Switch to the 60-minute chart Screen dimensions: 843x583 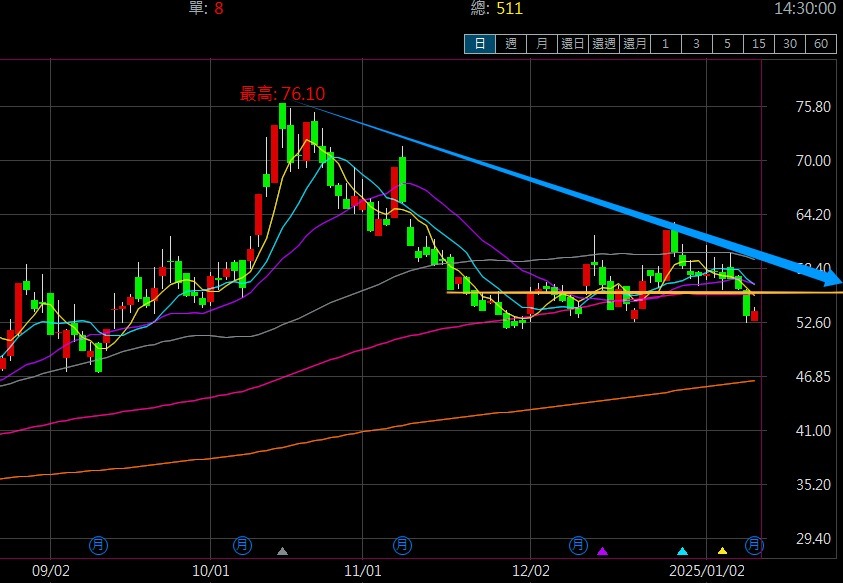click(x=821, y=43)
